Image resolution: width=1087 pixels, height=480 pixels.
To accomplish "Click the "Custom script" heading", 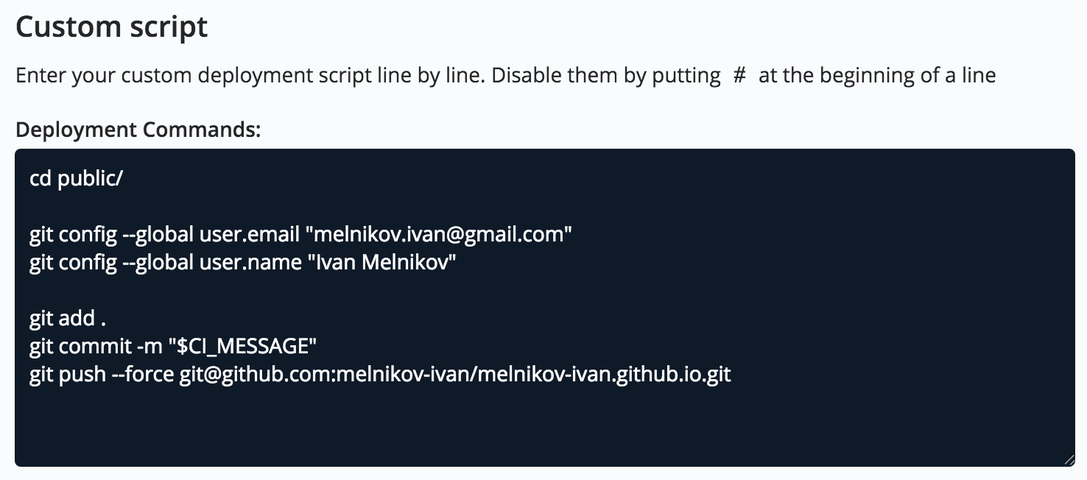I will point(112,27).
